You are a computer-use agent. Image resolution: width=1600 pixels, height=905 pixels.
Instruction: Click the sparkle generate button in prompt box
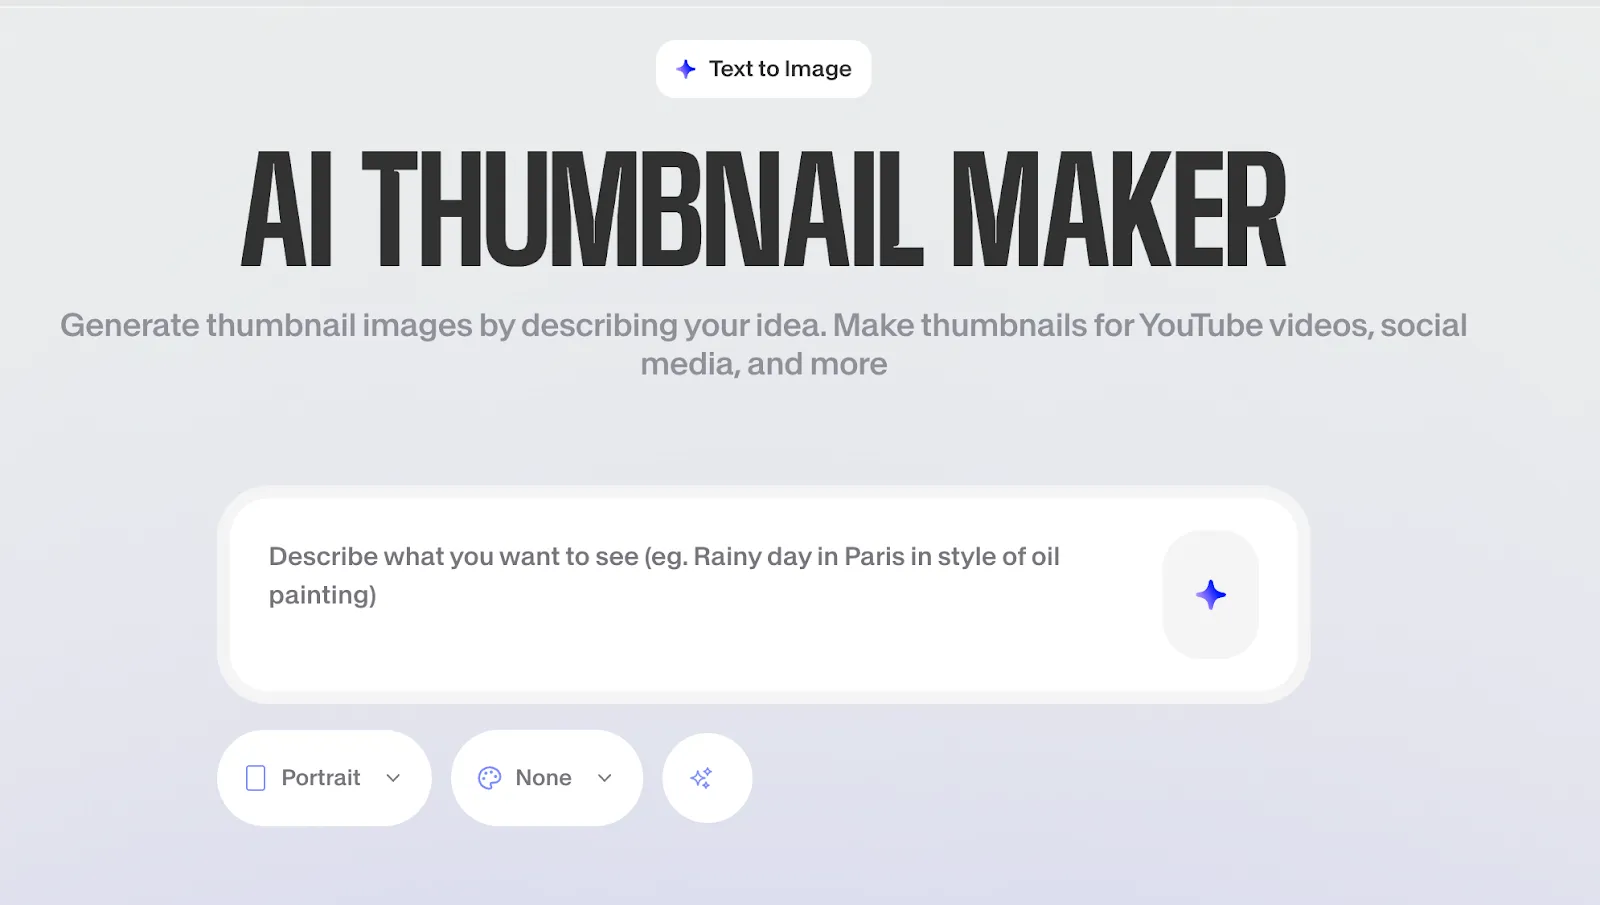[1210, 595]
